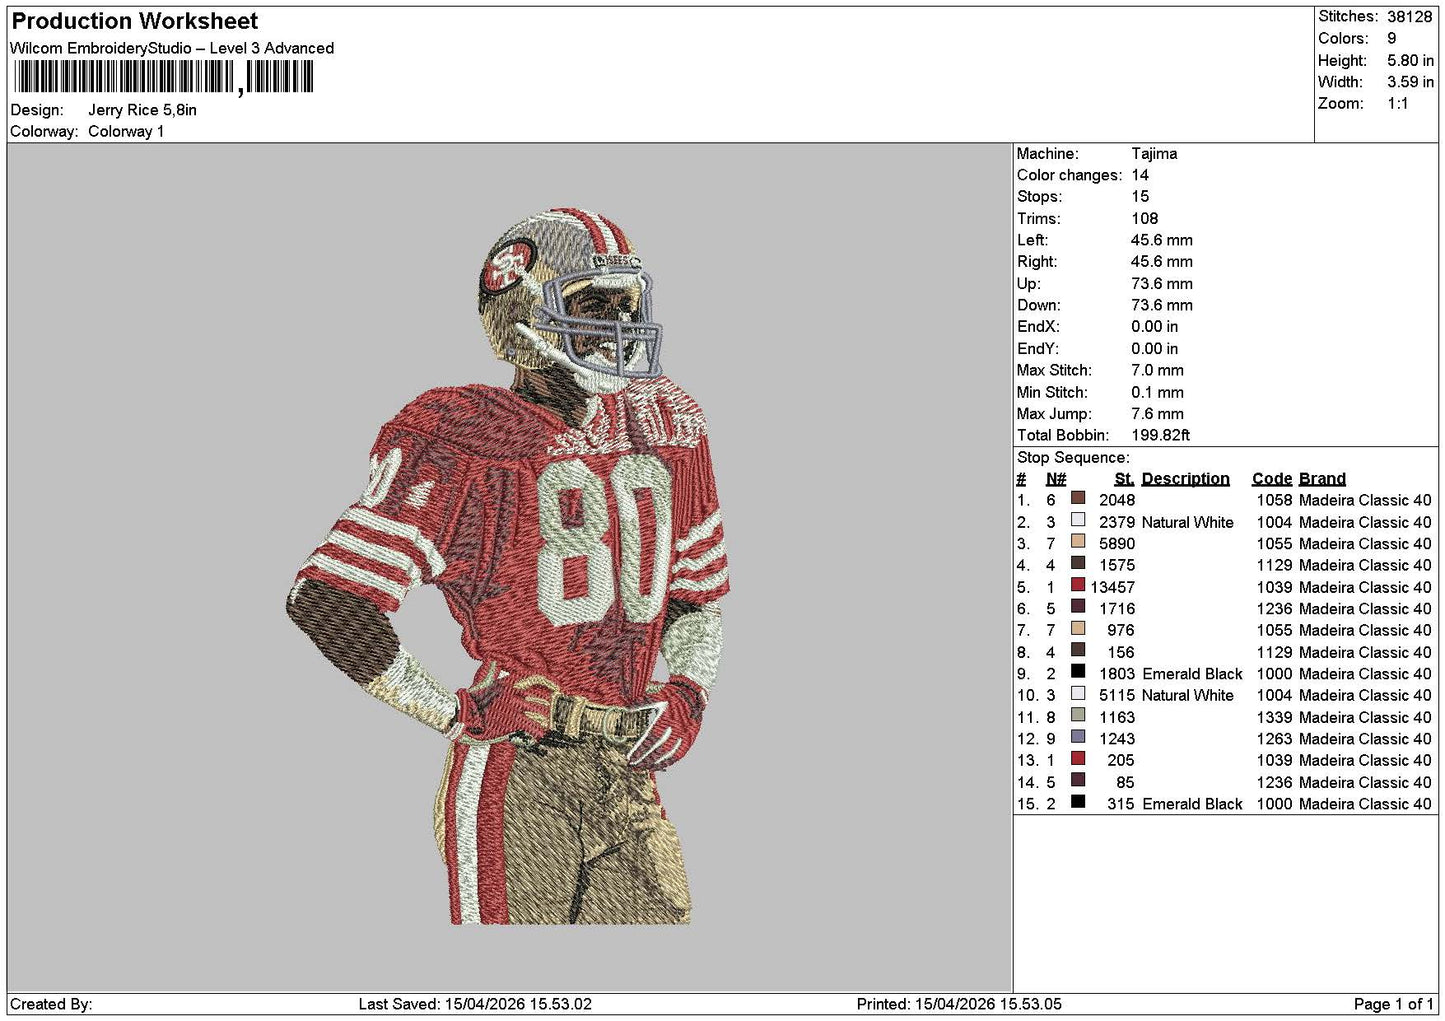The height and width of the screenshot is (1021, 1445).
Task: Click the sage green swatch in stop row 11
Action: [1078, 715]
